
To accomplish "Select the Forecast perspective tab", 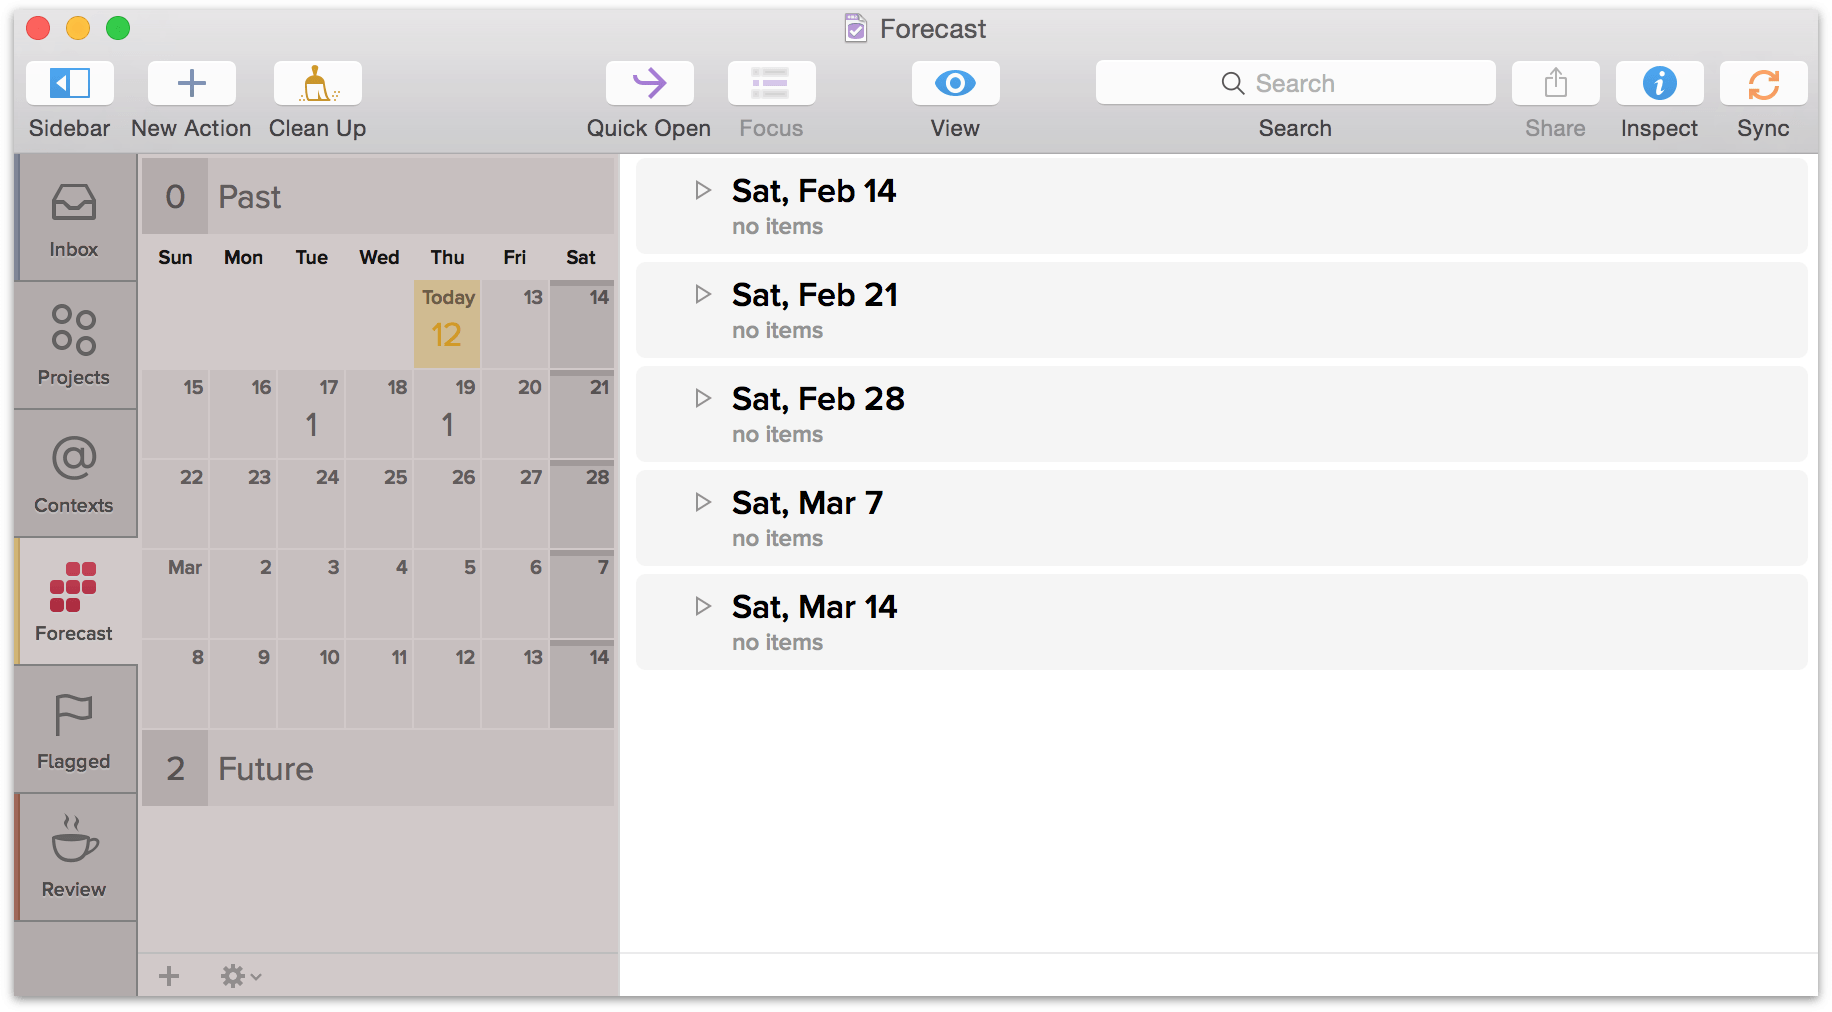I will coord(75,602).
